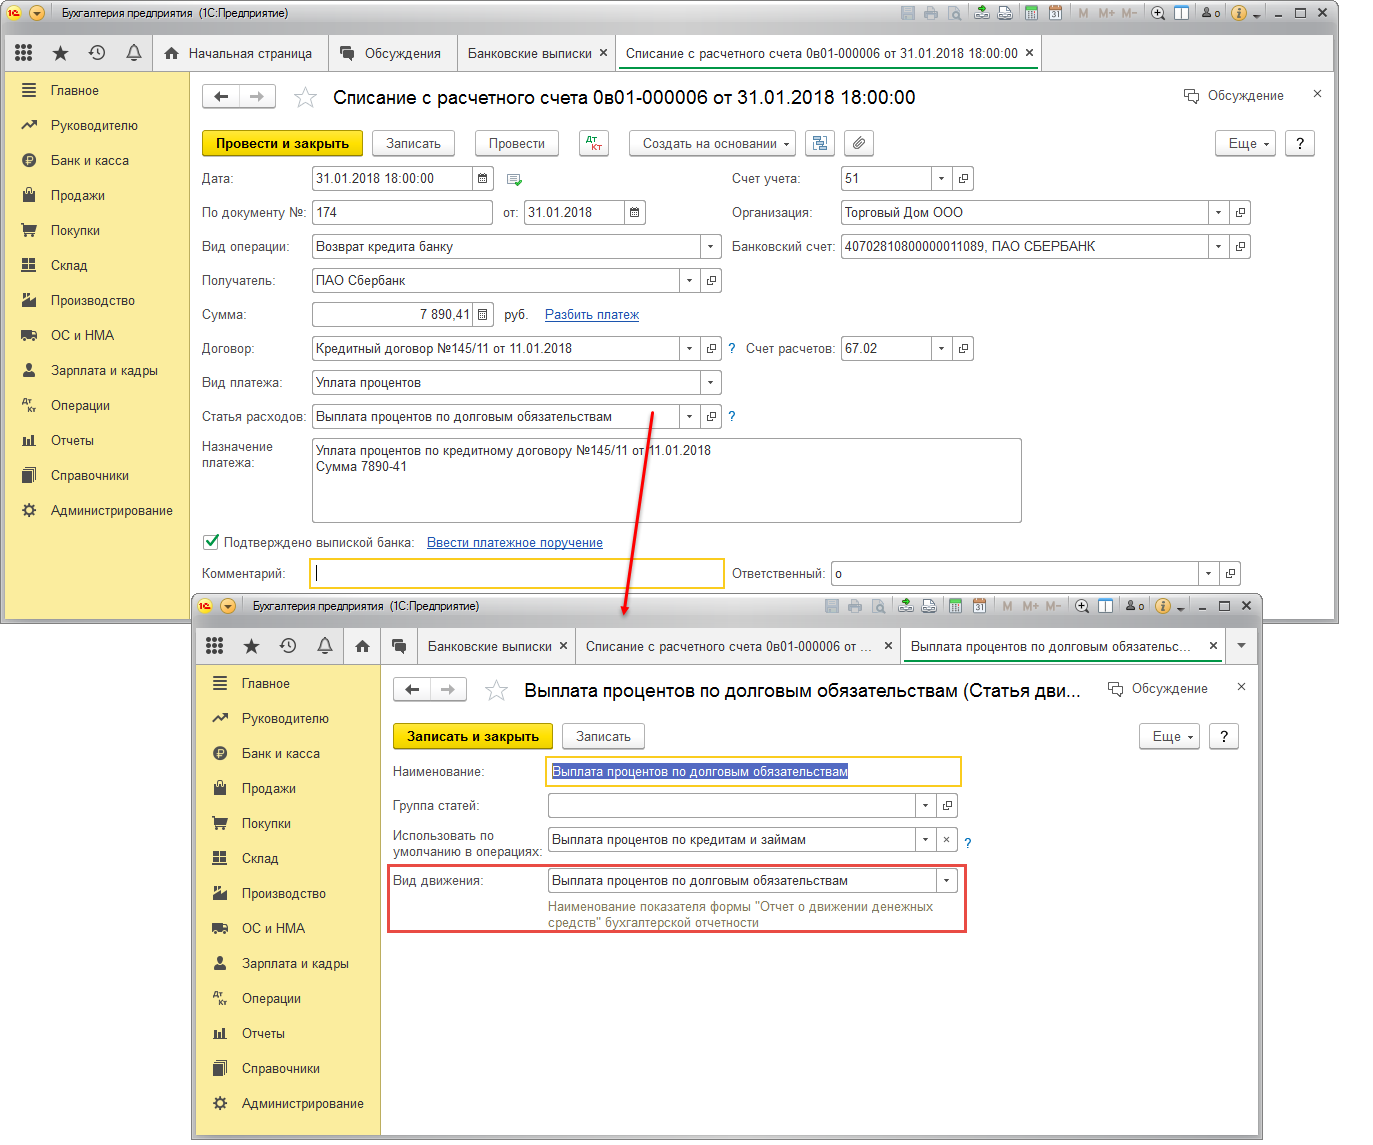Click 'Разбить платеж' link
1373x1145 pixels.
click(592, 314)
